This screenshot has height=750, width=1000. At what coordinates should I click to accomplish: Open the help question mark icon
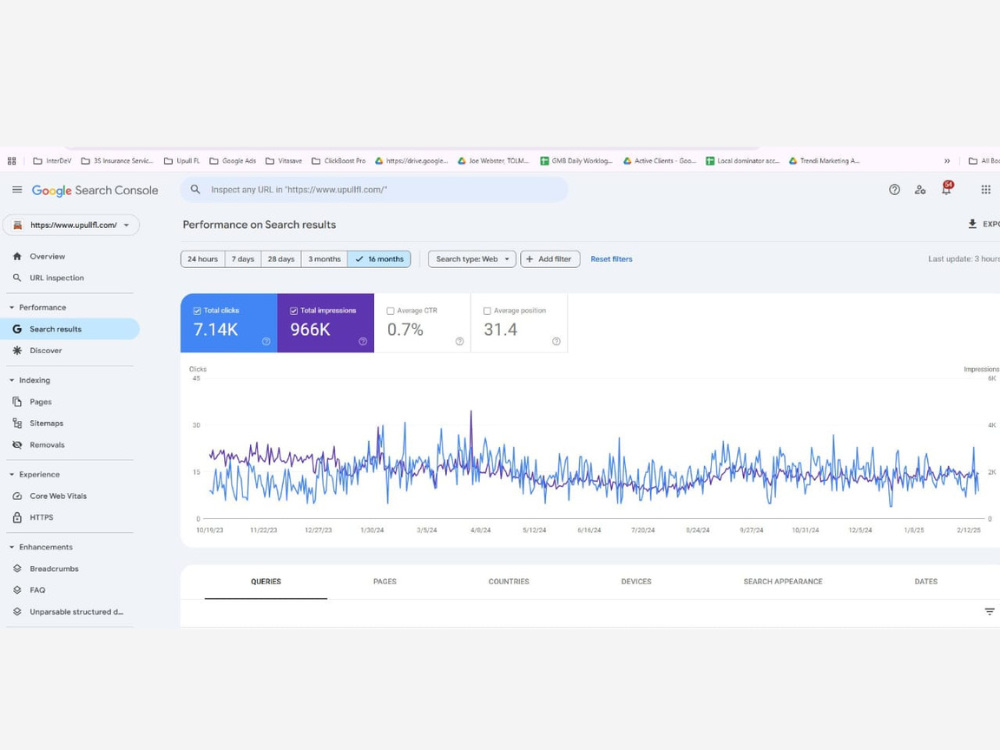pyautogui.click(x=894, y=189)
